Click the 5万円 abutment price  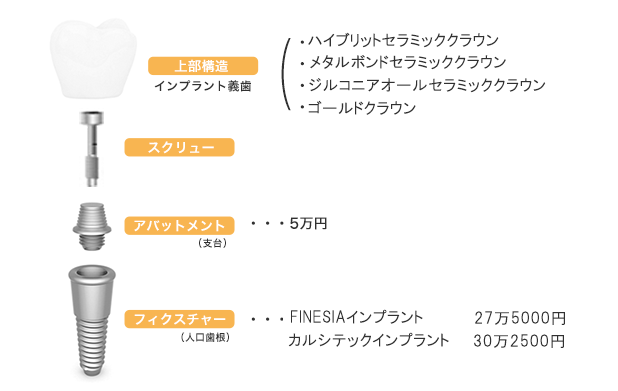click(x=308, y=223)
